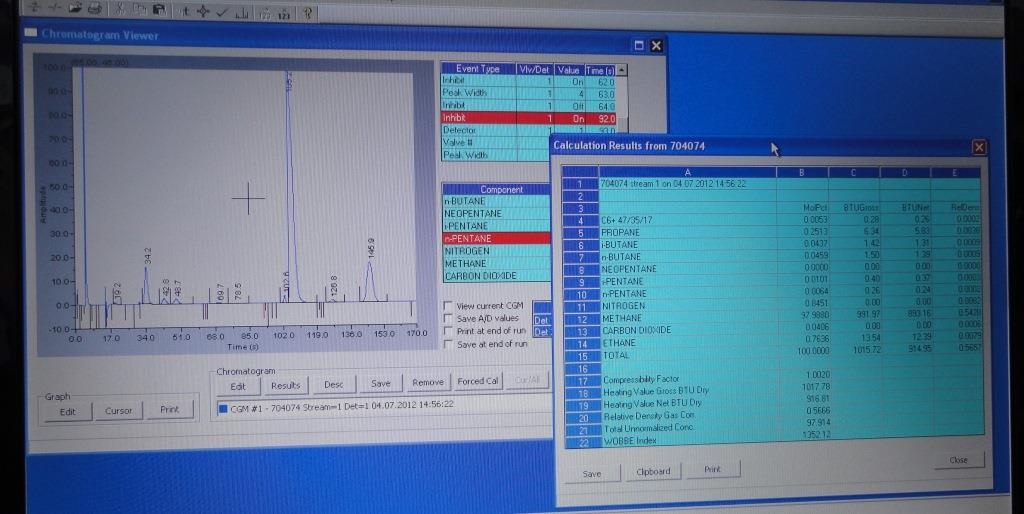This screenshot has height=514, width=1024.
Task: Close the Calculation Results dialog via X
Action: 978,148
